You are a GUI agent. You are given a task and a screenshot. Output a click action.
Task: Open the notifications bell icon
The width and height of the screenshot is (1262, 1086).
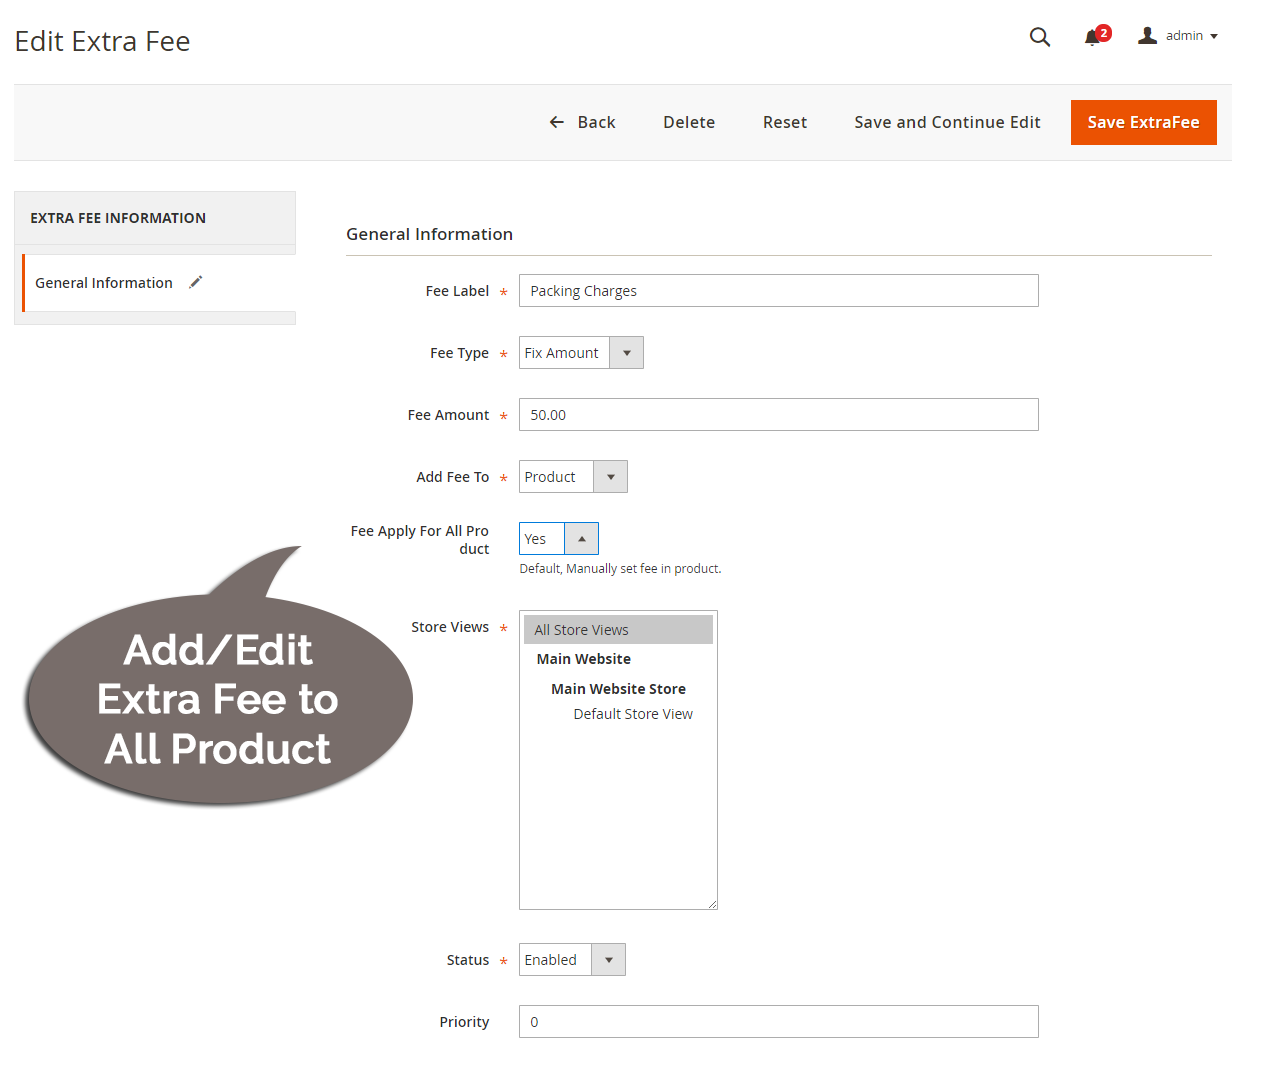pyautogui.click(x=1092, y=38)
